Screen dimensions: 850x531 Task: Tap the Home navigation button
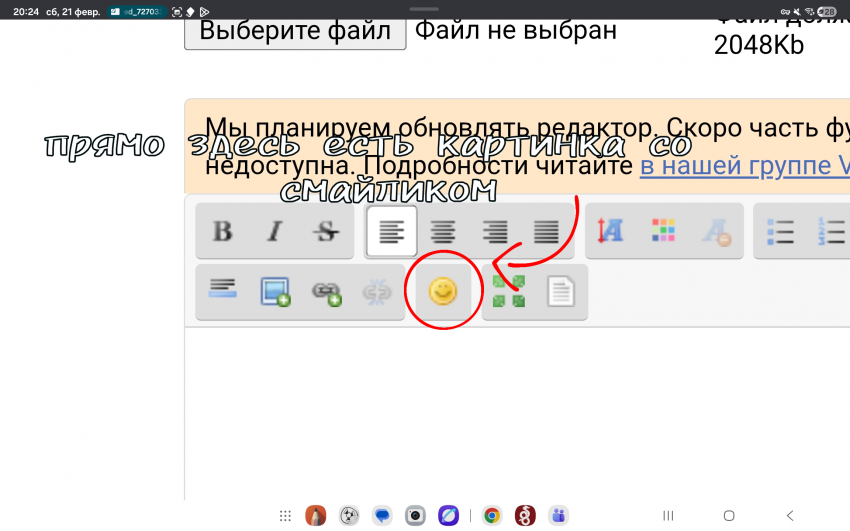pos(729,515)
